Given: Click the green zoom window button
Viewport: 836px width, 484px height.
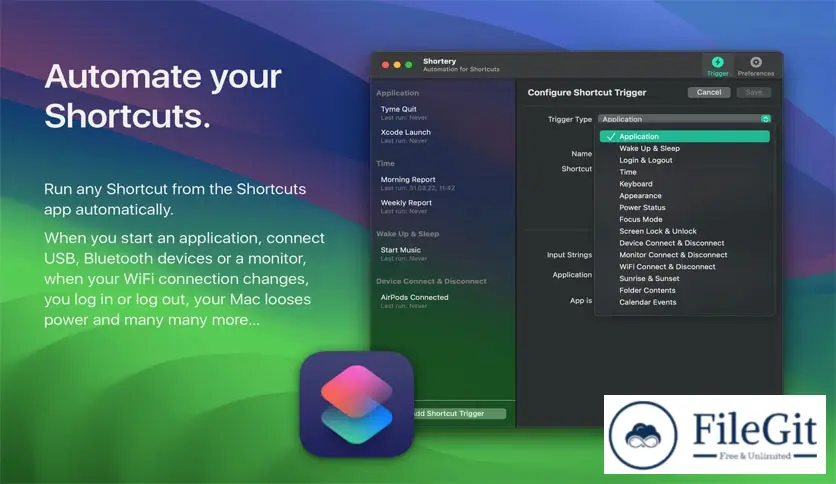Looking at the screenshot, I should [408, 65].
